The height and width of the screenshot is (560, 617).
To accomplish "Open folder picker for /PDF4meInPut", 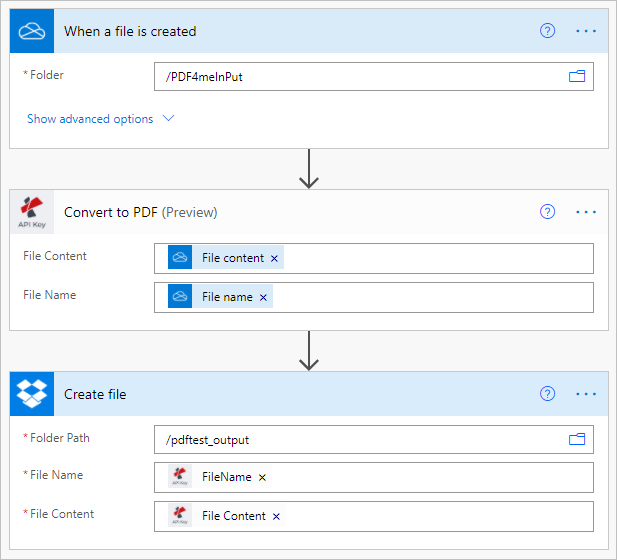I will tap(577, 77).
